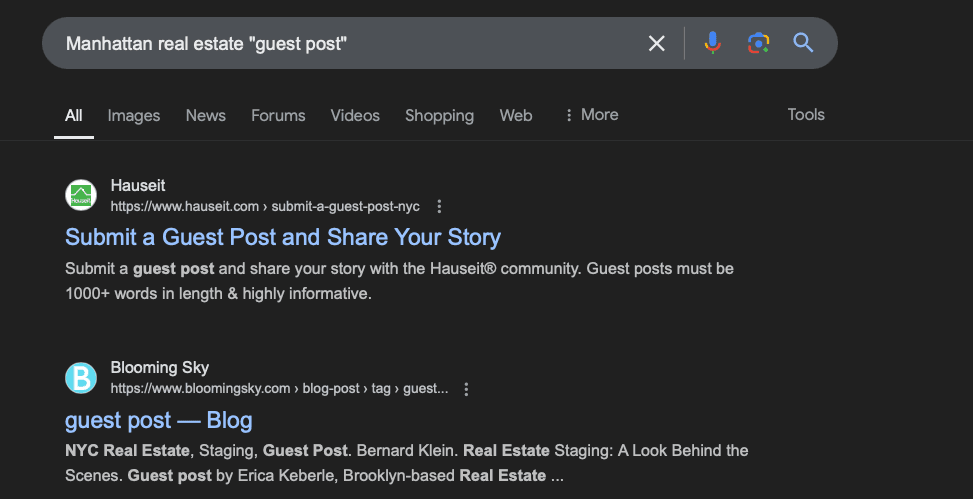Open the Shopping tab
The image size is (973, 499).
439,116
